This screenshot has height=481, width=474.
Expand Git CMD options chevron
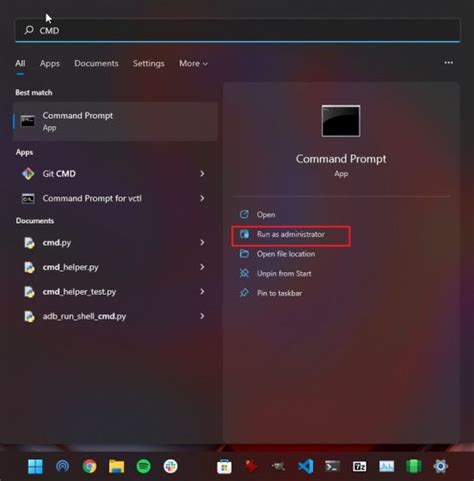click(x=202, y=174)
